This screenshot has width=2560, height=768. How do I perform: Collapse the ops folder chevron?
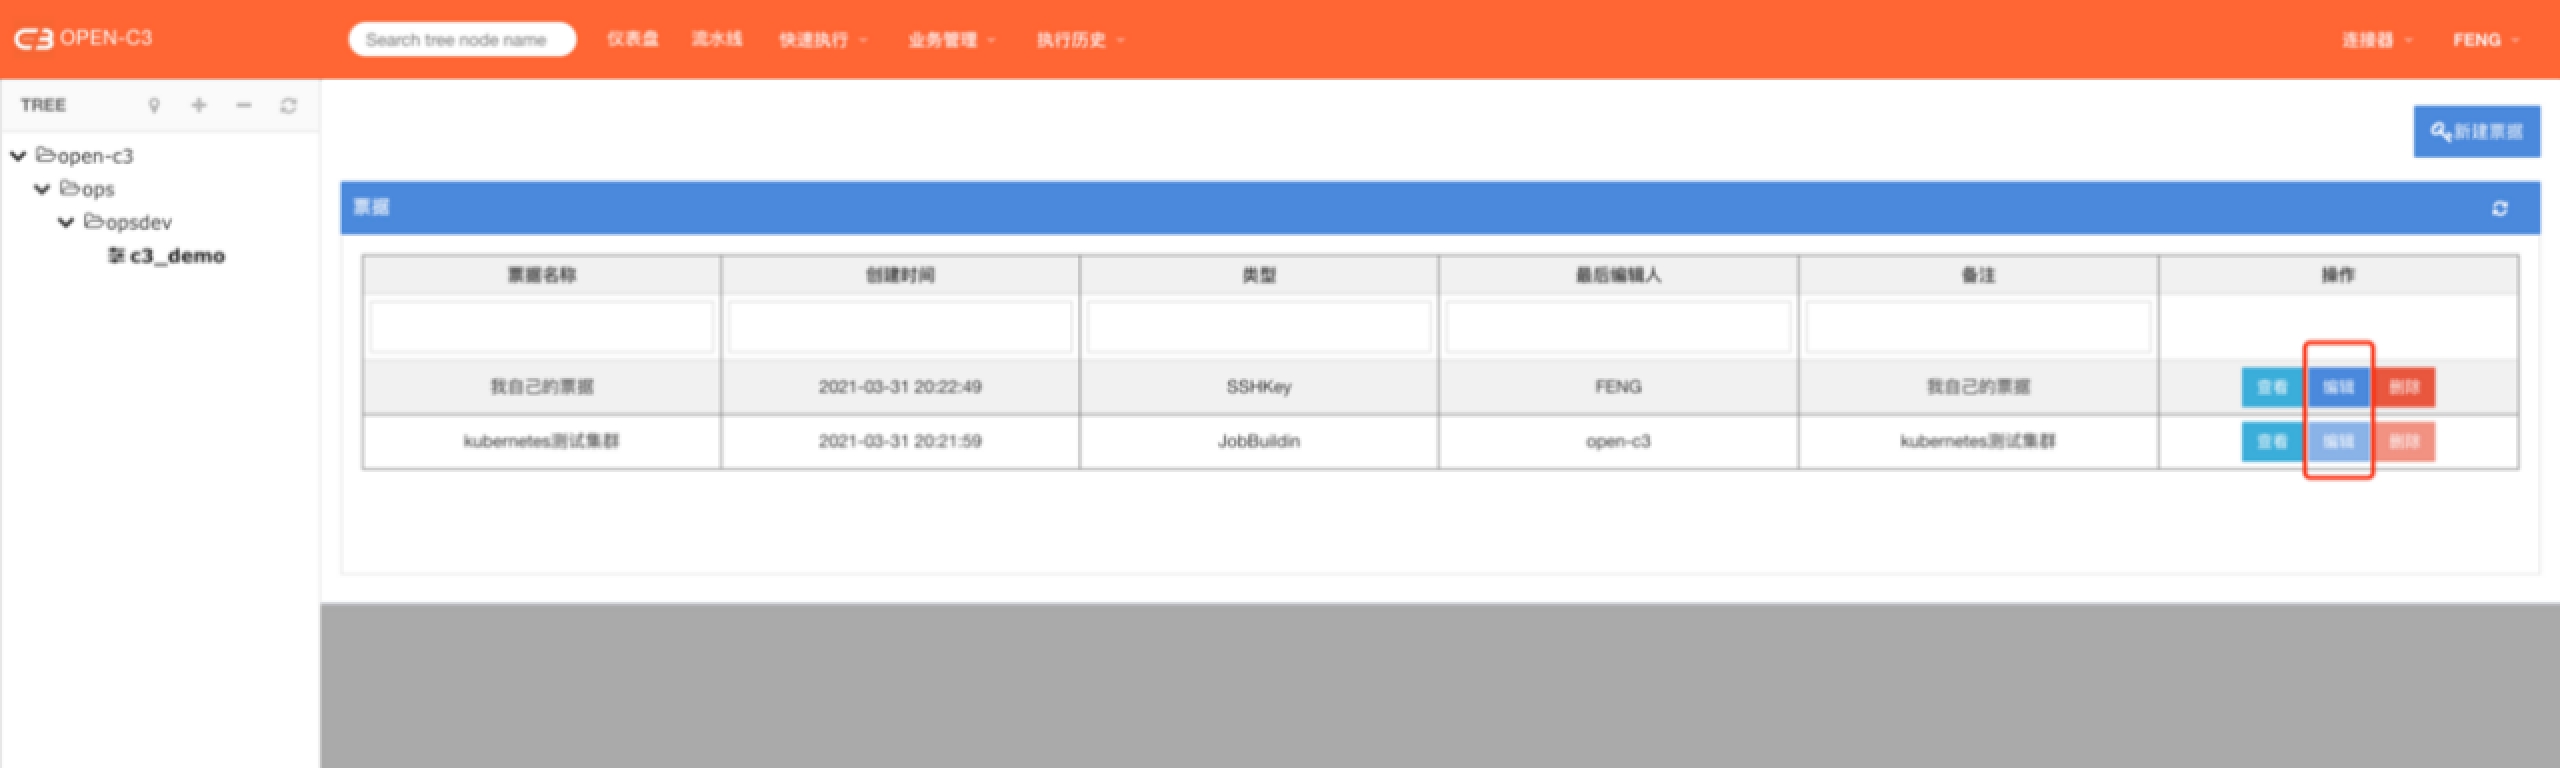coord(42,189)
